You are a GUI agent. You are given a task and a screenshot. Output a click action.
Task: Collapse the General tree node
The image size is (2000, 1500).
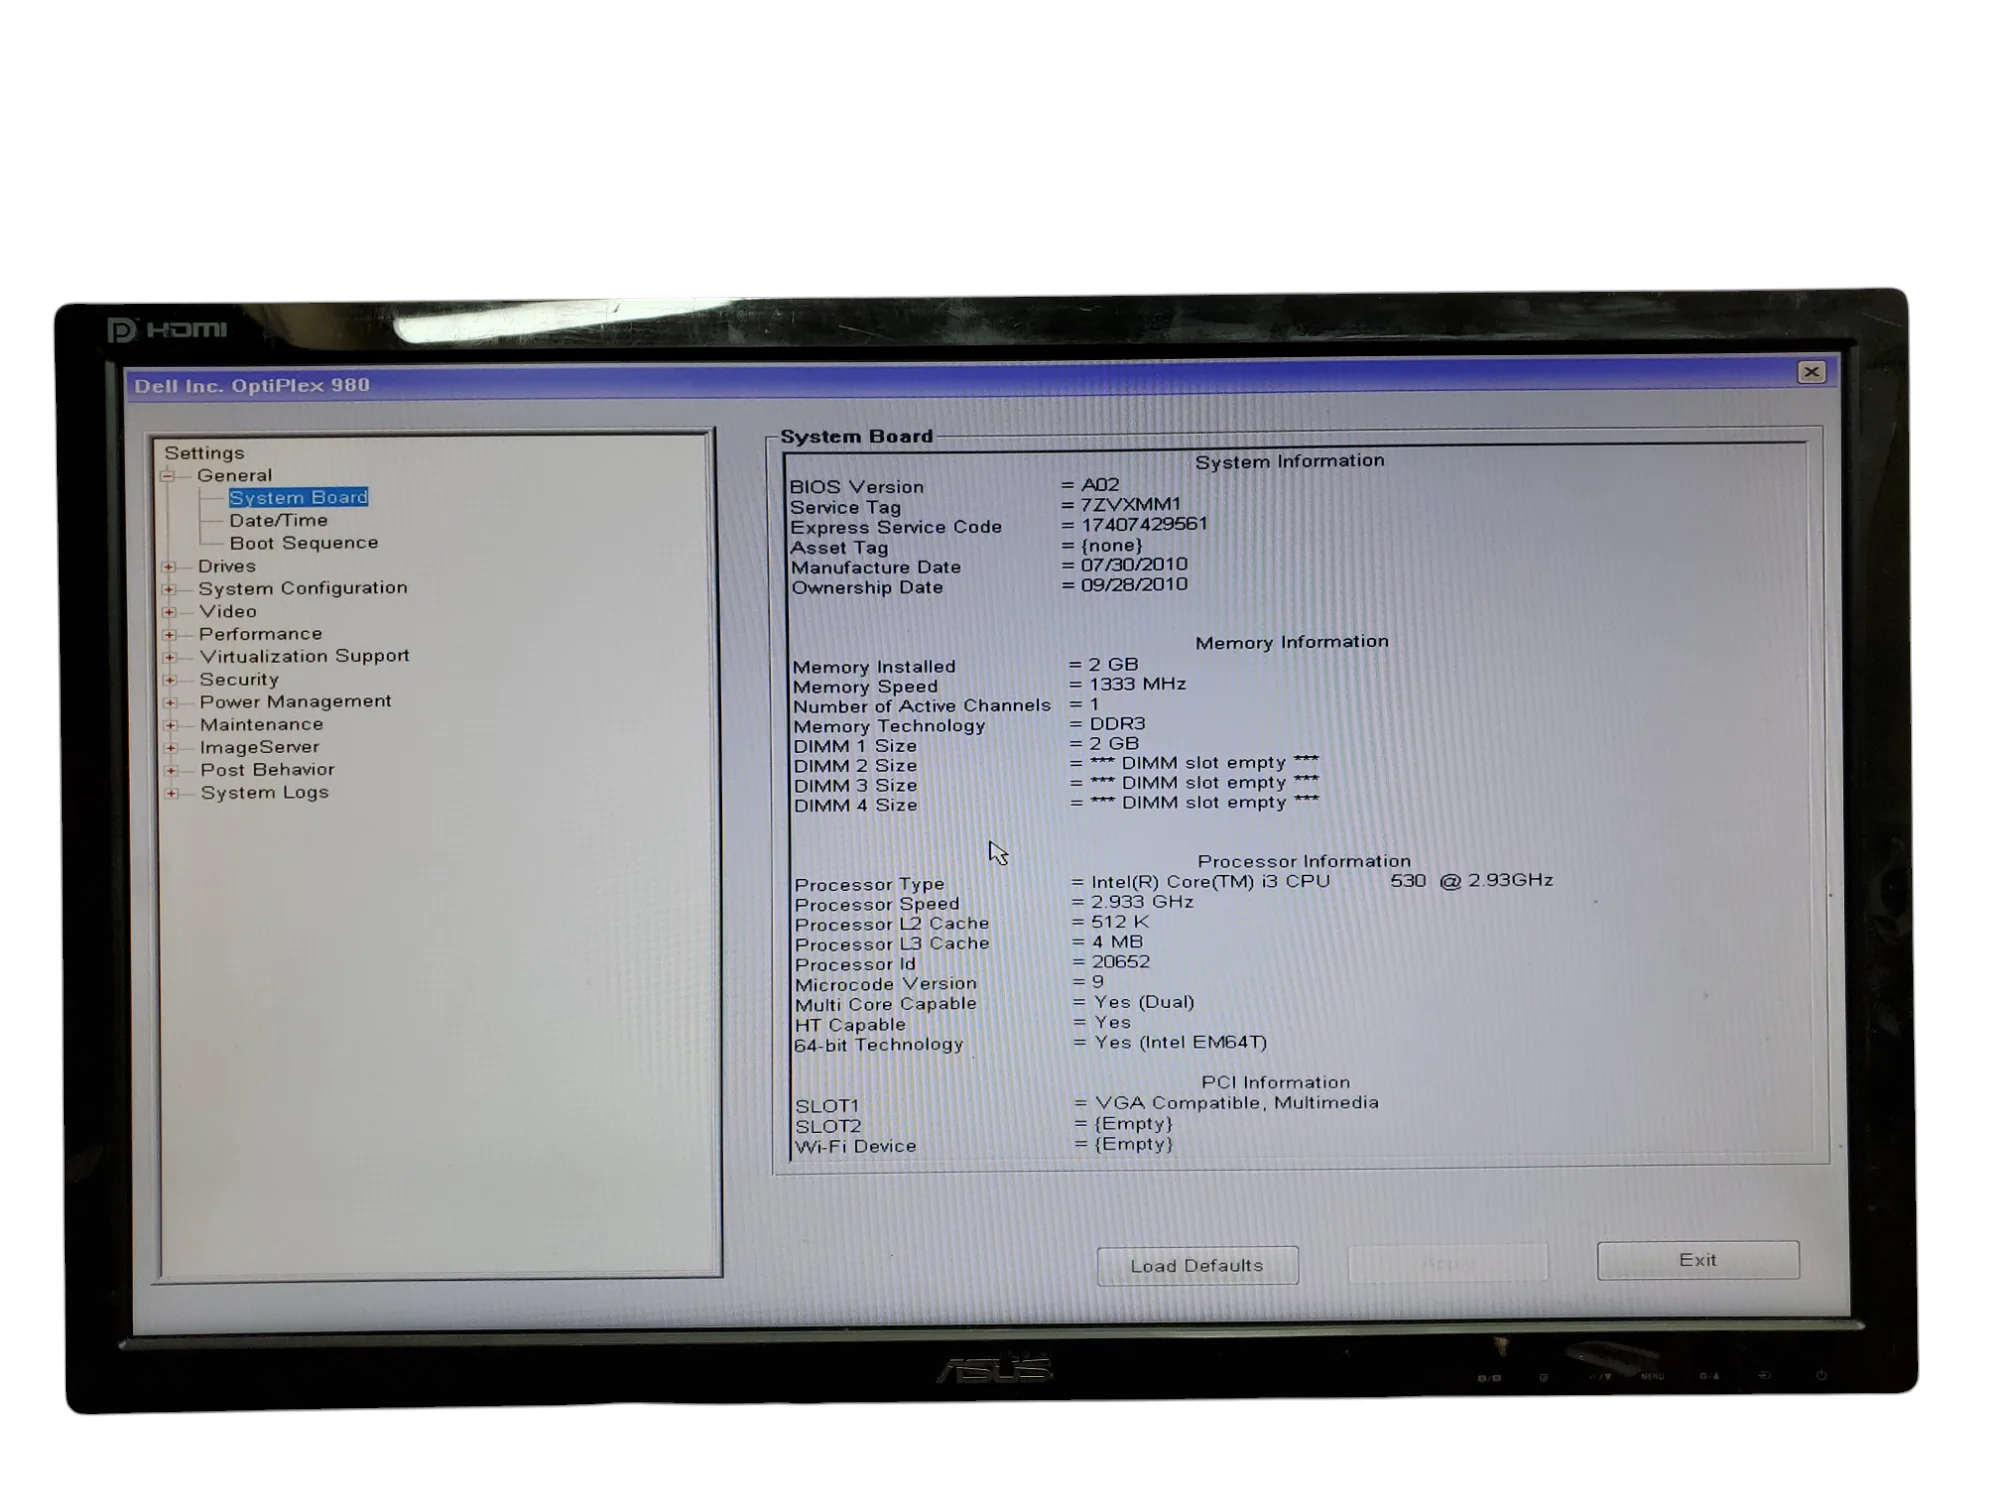coord(168,476)
